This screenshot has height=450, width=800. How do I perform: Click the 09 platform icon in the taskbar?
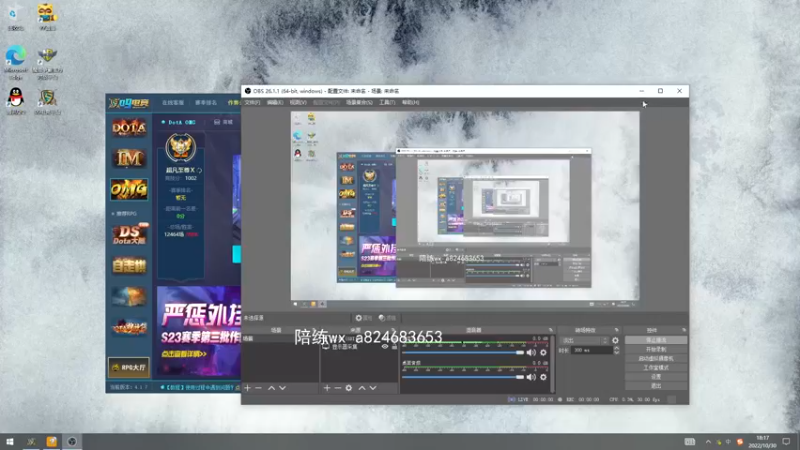(32, 442)
